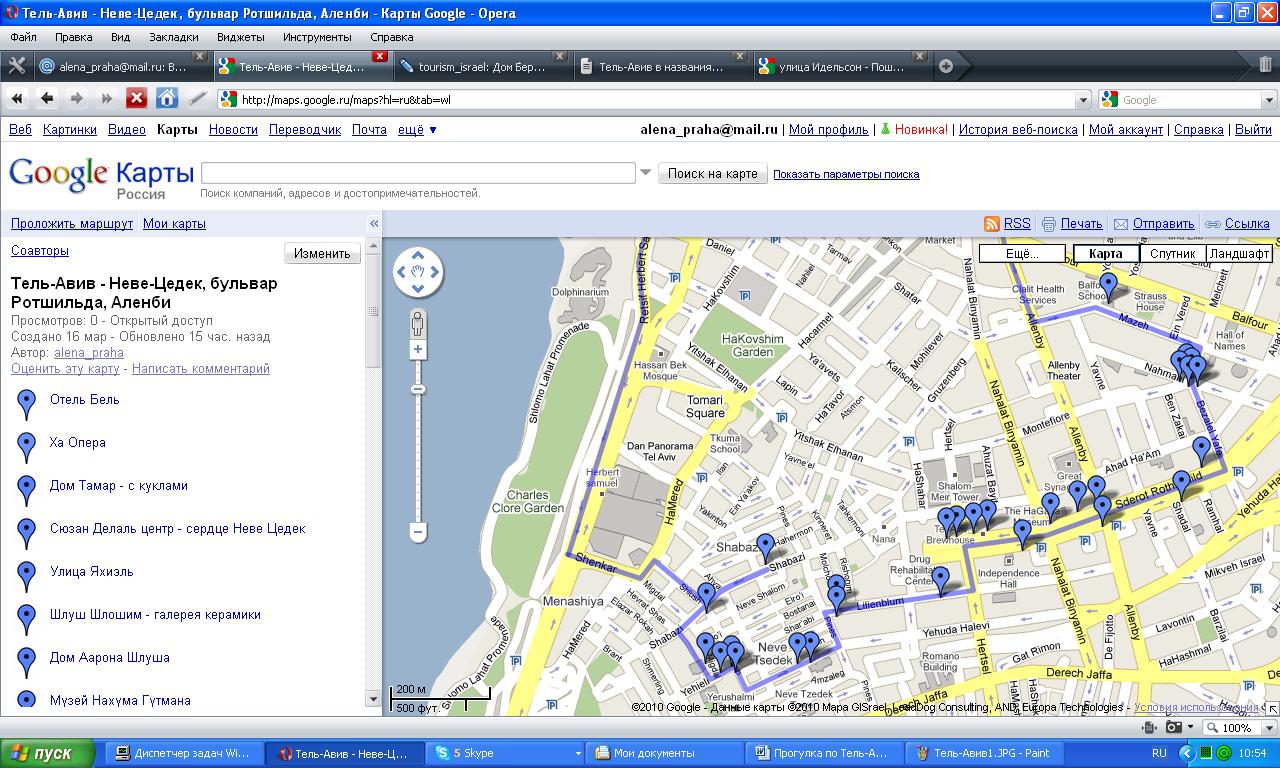Click the пуск Start button
The image size is (1280, 768).
click(47, 753)
